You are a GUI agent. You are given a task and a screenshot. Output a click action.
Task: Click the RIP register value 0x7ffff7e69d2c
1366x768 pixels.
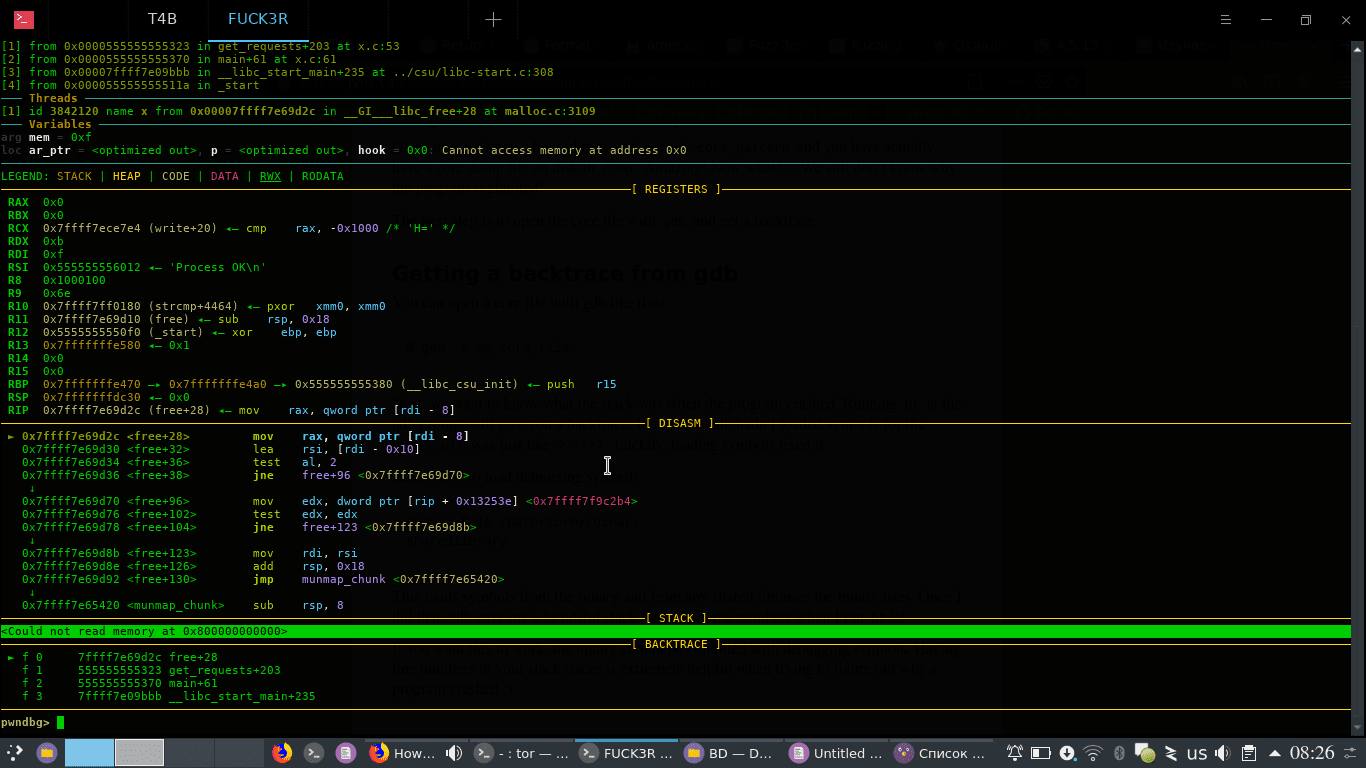tap(92, 410)
